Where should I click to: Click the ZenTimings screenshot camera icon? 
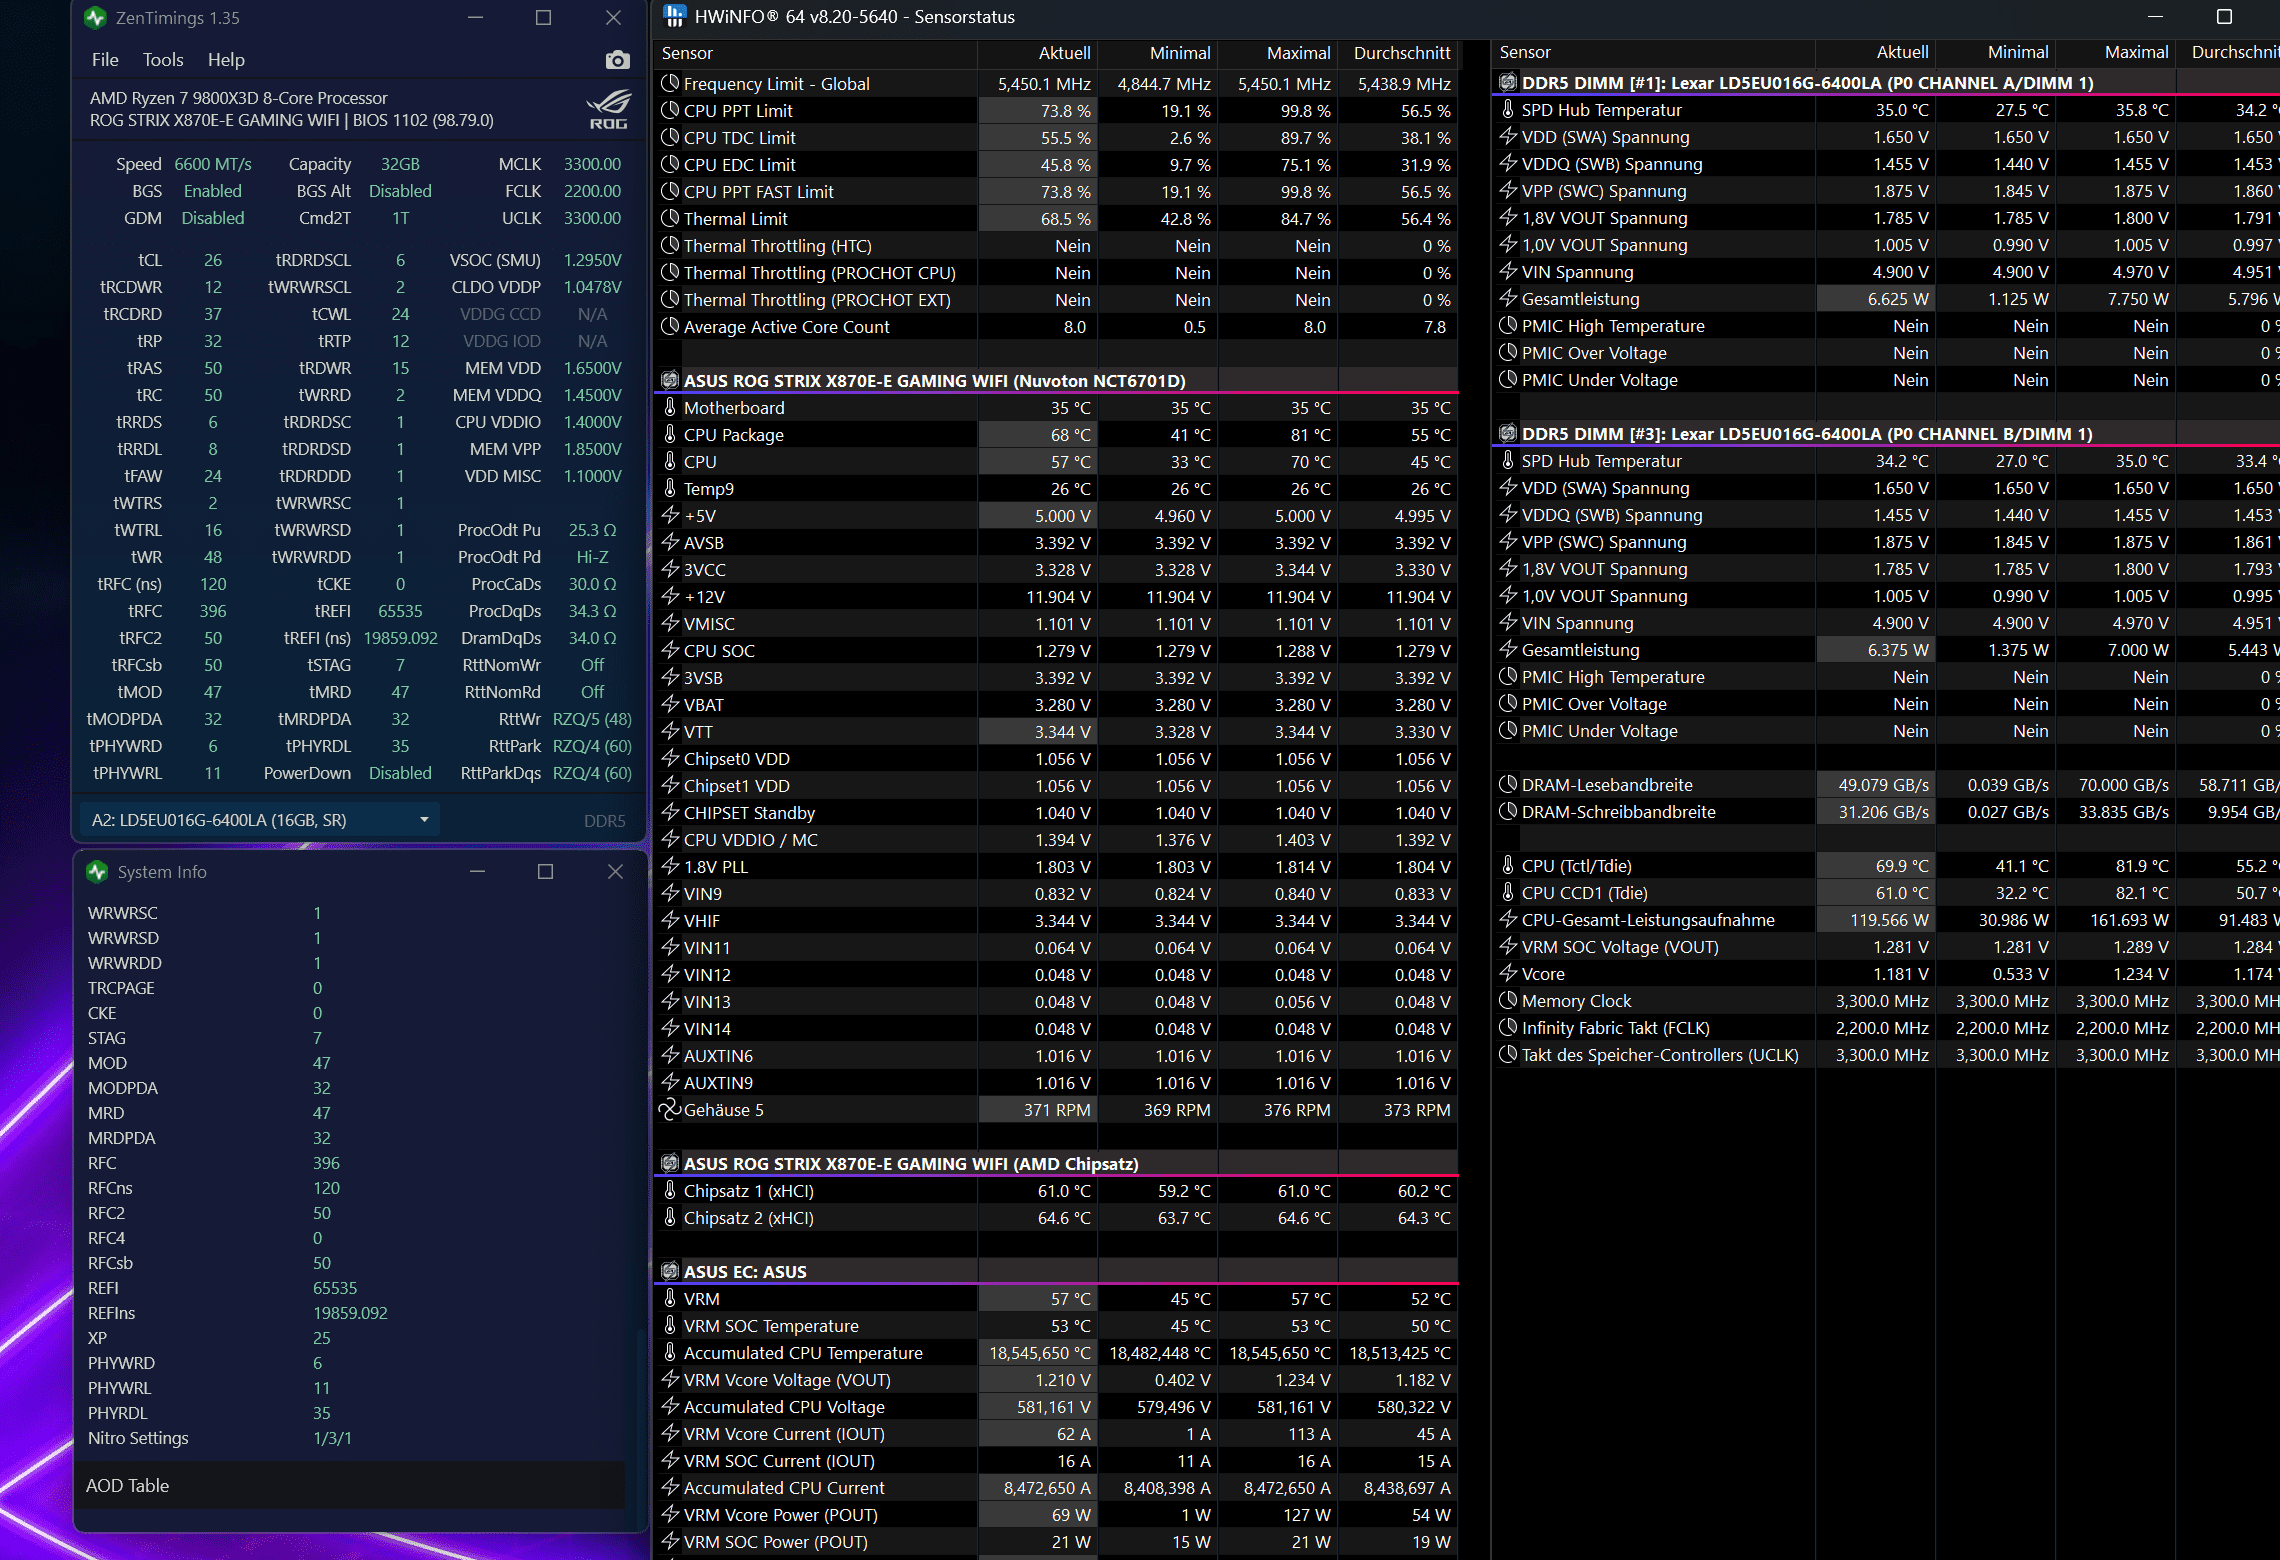click(618, 60)
